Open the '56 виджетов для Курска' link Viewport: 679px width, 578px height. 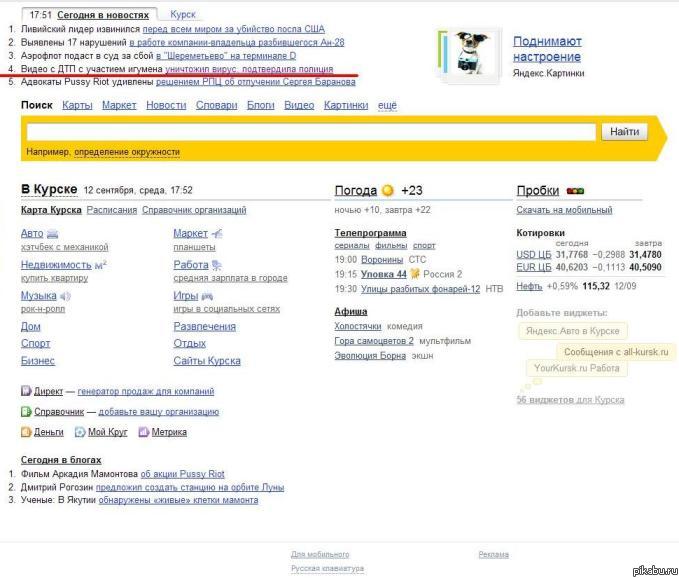pos(570,400)
